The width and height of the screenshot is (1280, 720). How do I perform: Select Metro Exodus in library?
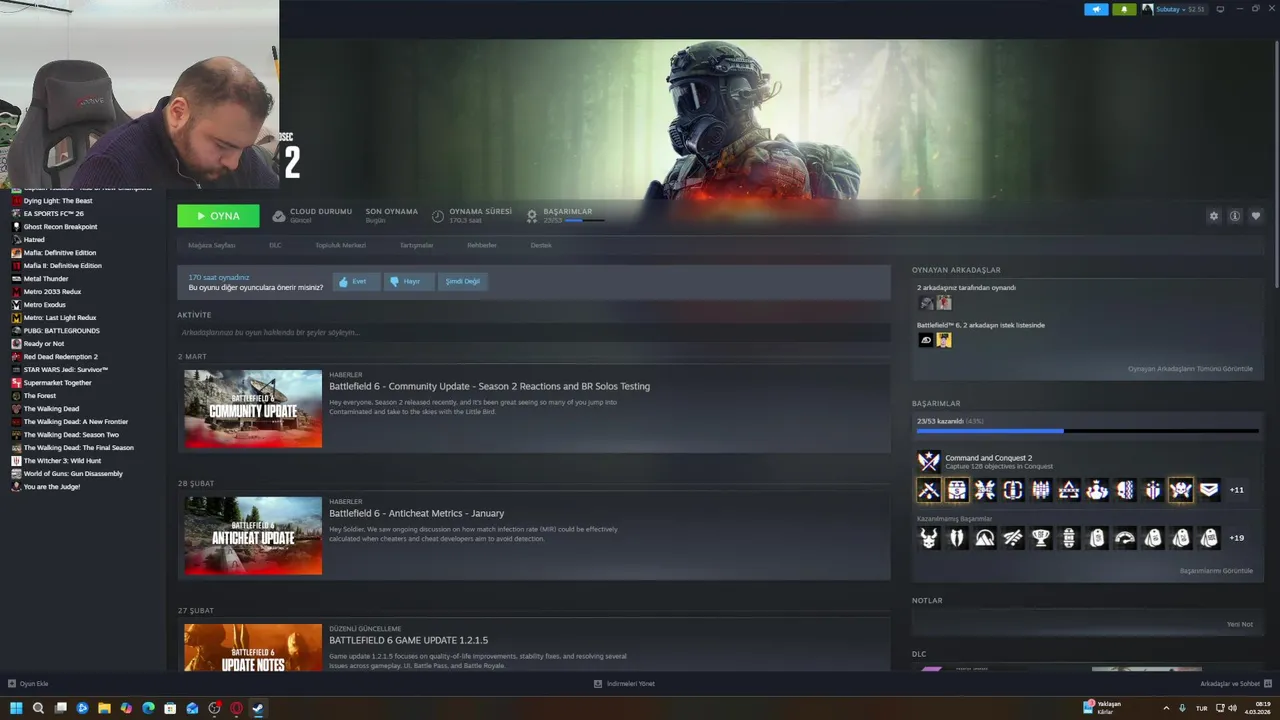pos(44,305)
